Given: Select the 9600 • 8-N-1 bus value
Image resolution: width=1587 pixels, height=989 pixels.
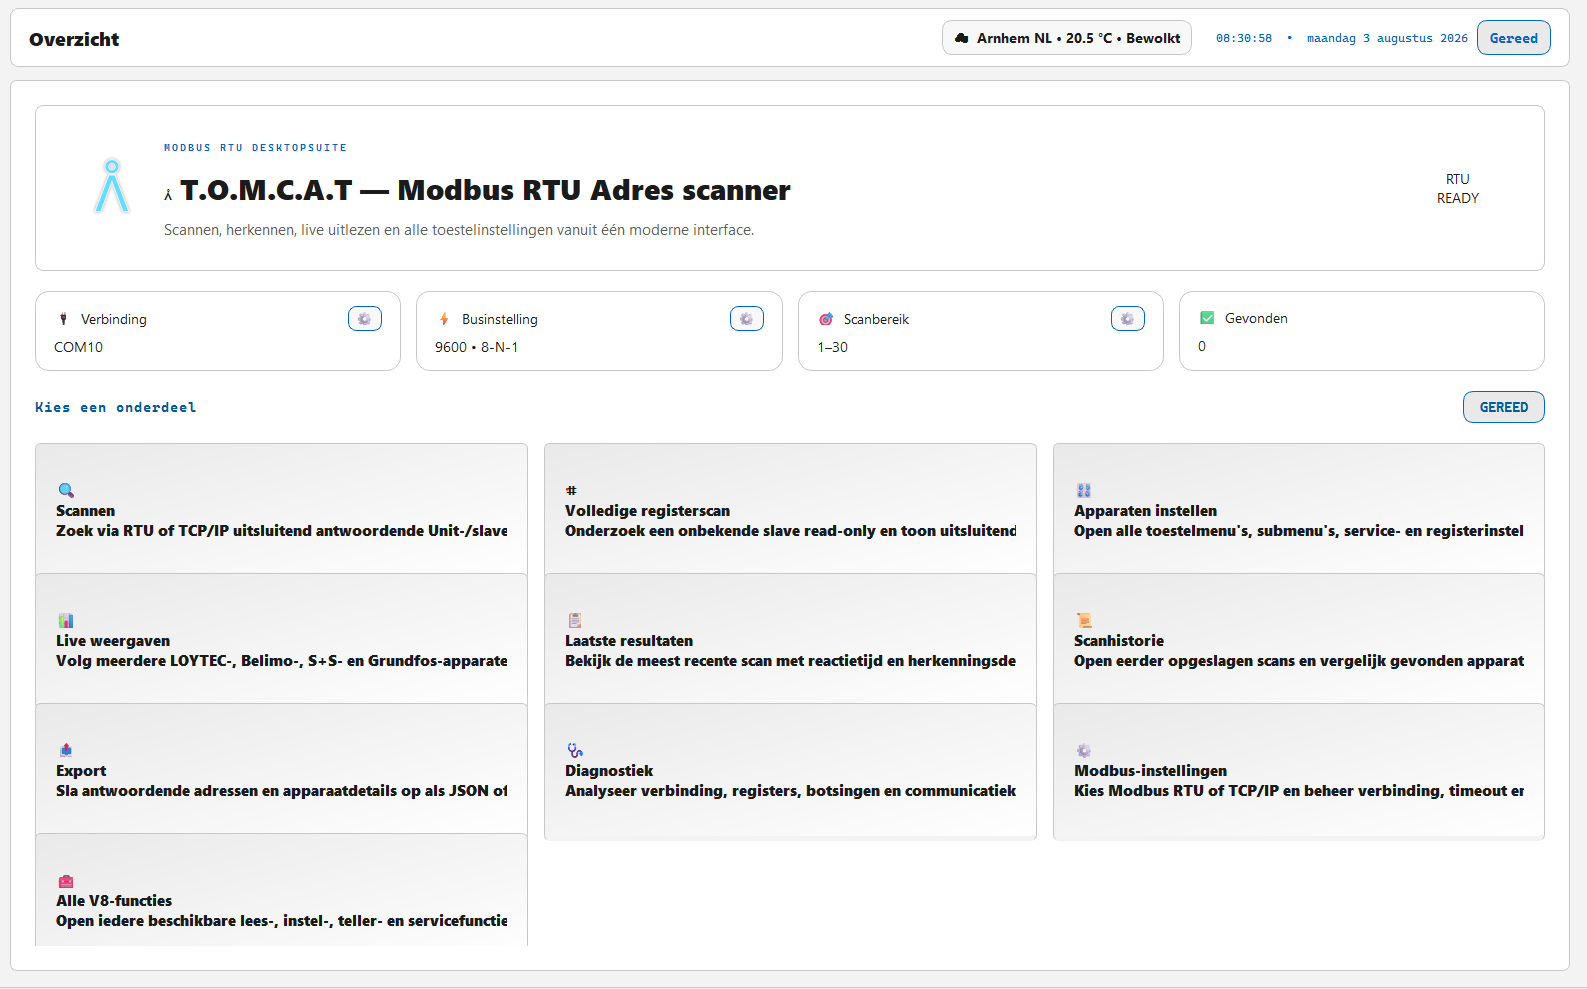Looking at the screenshot, I should [476, 347].
